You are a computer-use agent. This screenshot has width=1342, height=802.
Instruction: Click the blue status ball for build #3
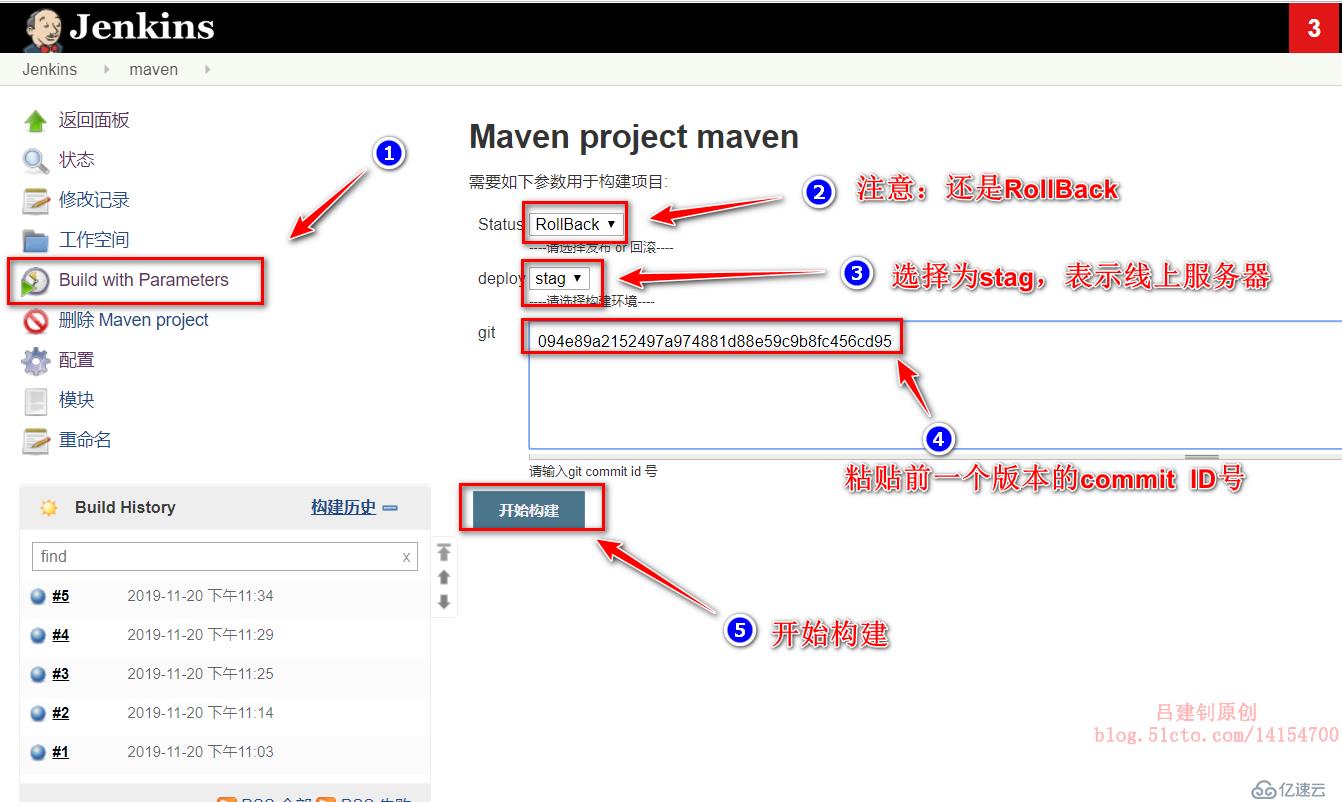coord(38,674)
